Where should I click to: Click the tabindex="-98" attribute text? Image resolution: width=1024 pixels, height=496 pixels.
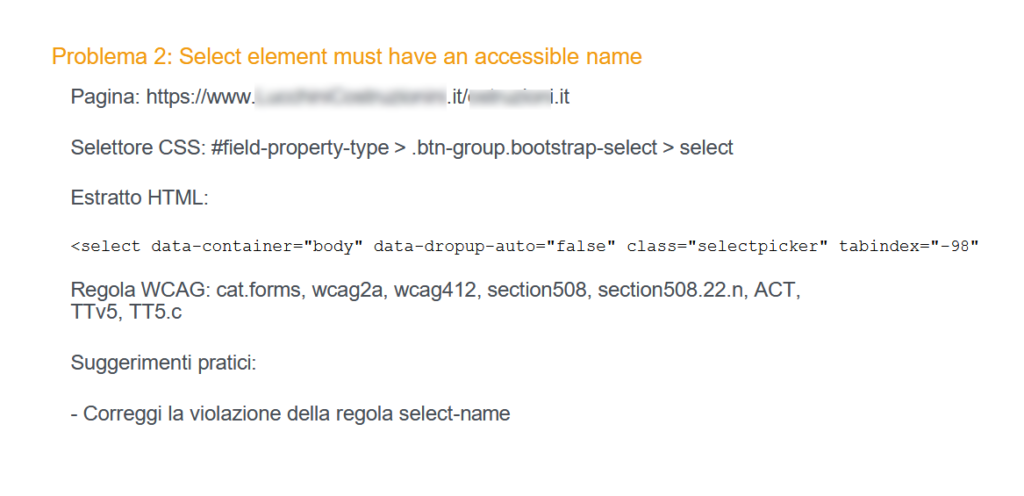click(909, 247)
